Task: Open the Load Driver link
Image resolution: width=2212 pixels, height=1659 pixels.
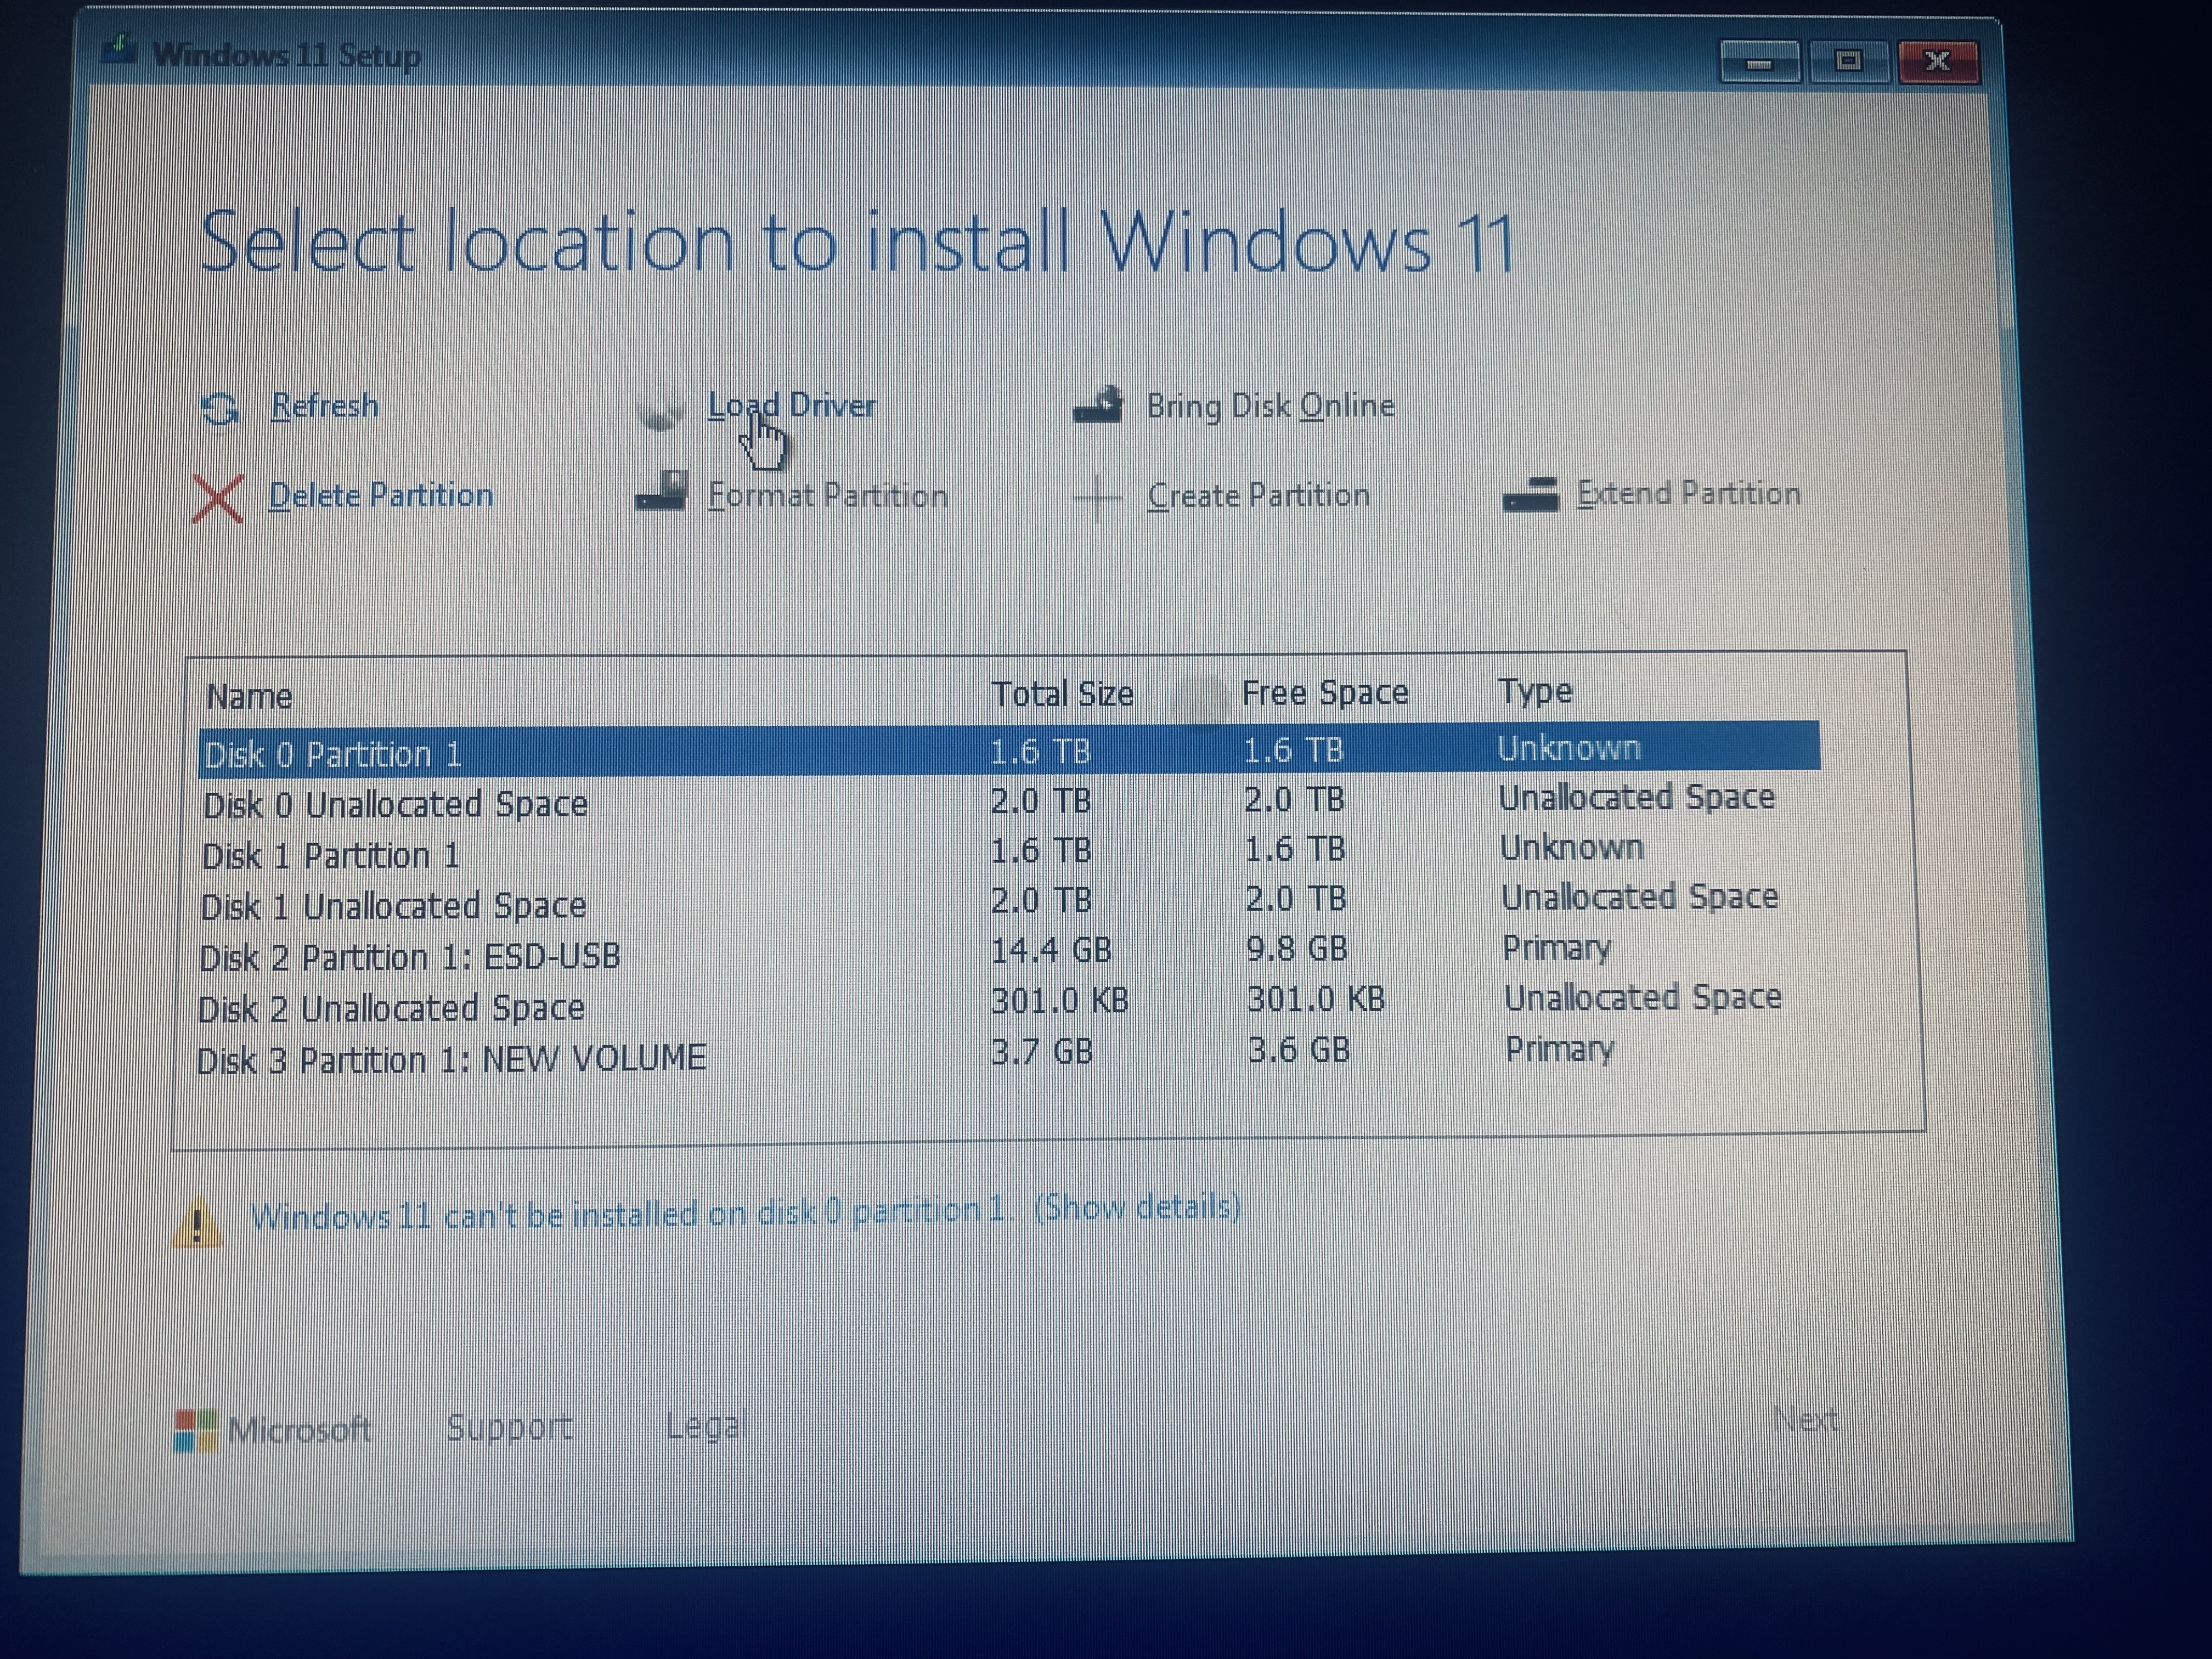Action: (x=791, y=406)
